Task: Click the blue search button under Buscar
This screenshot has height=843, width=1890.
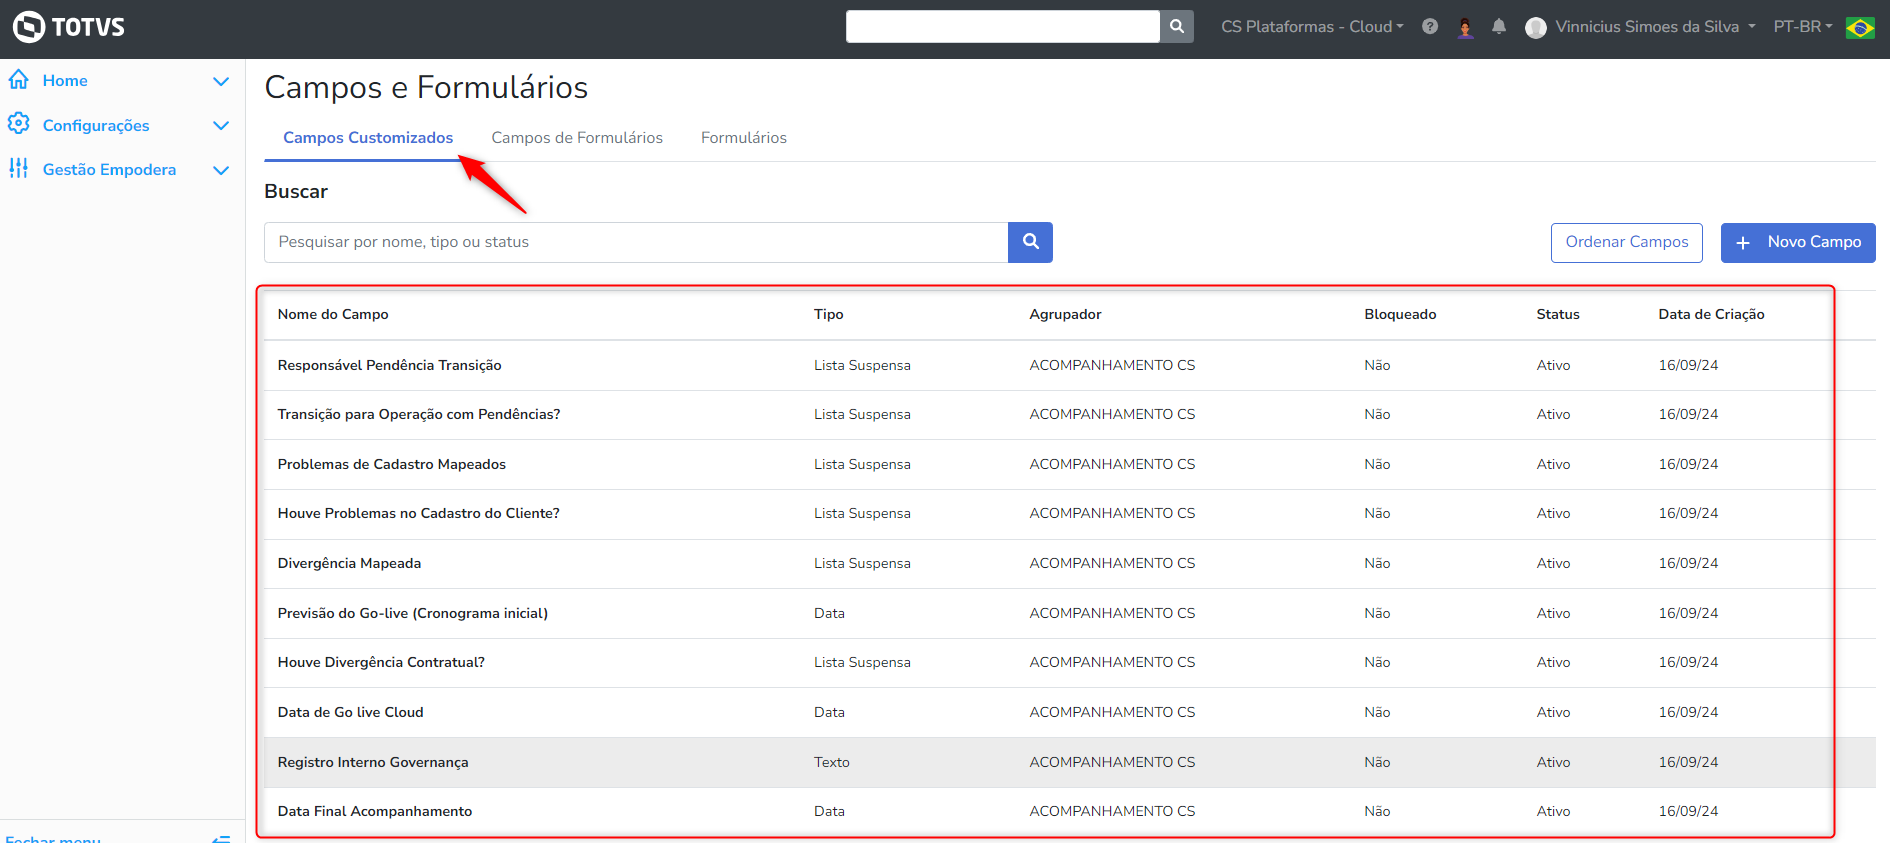Action: [1030, 242]
